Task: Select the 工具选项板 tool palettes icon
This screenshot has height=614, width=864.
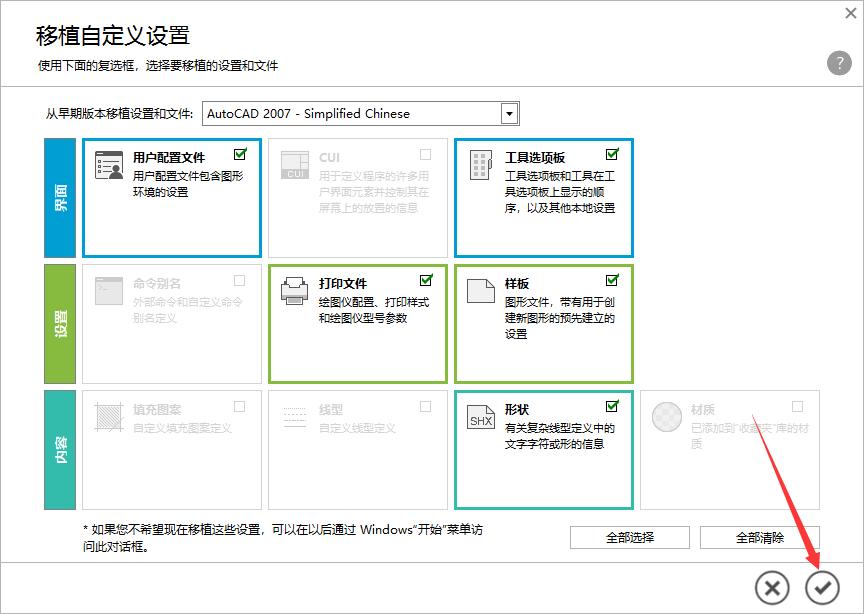Action: (479, 164)
